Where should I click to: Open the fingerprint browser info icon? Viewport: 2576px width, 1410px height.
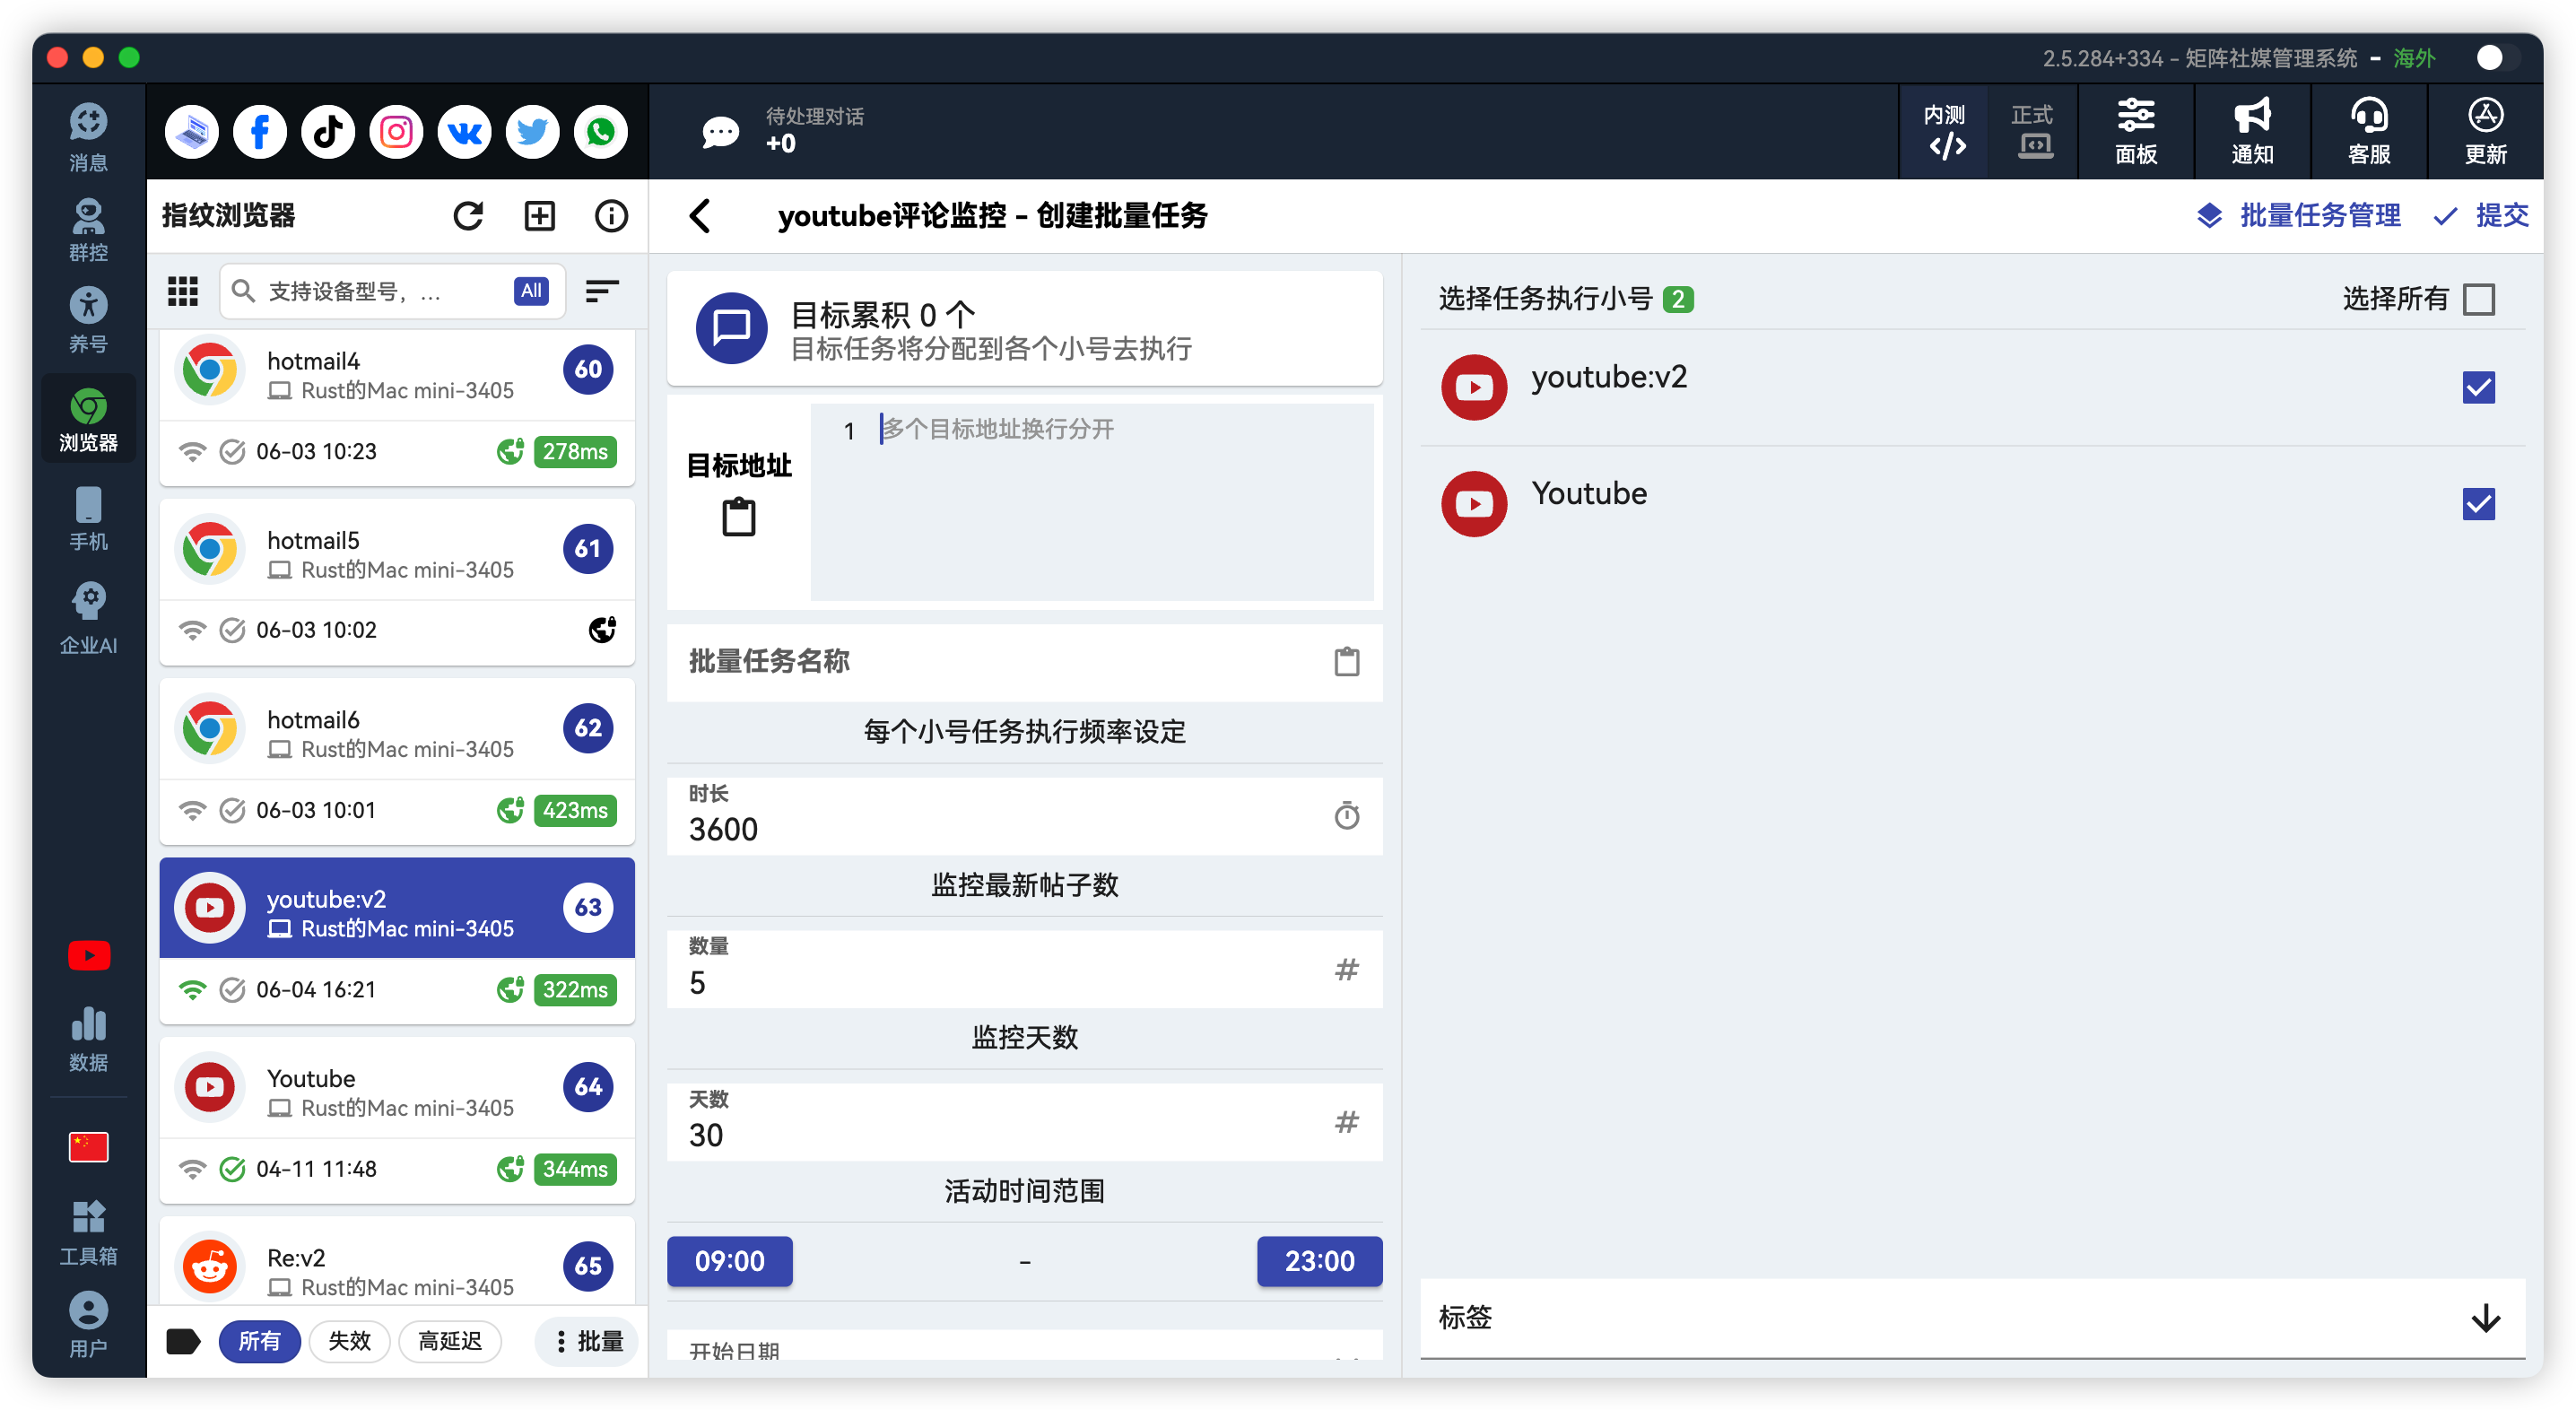[611, 215]
